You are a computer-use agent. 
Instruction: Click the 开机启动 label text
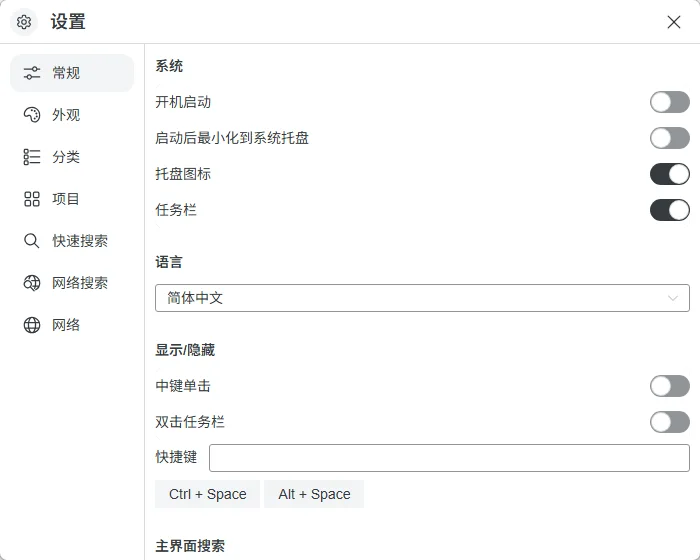183,102
